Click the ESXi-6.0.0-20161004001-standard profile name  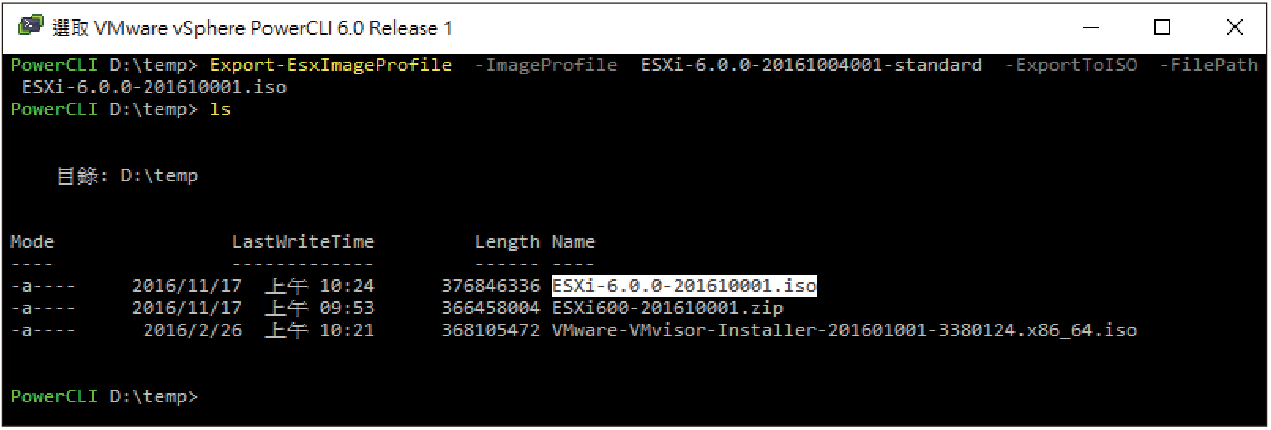click(811, 65)
